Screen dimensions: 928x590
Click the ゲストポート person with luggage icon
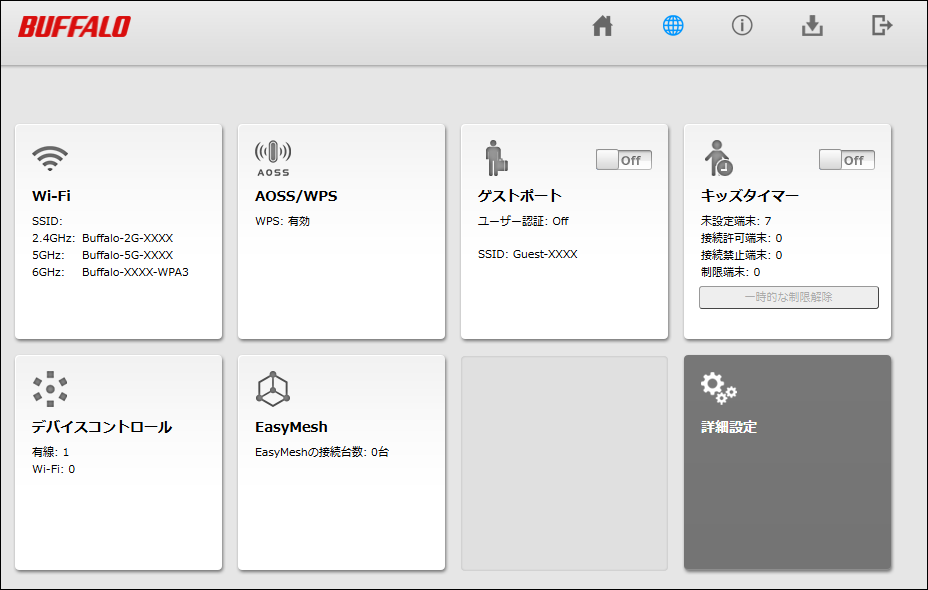(x=496, y=157)
